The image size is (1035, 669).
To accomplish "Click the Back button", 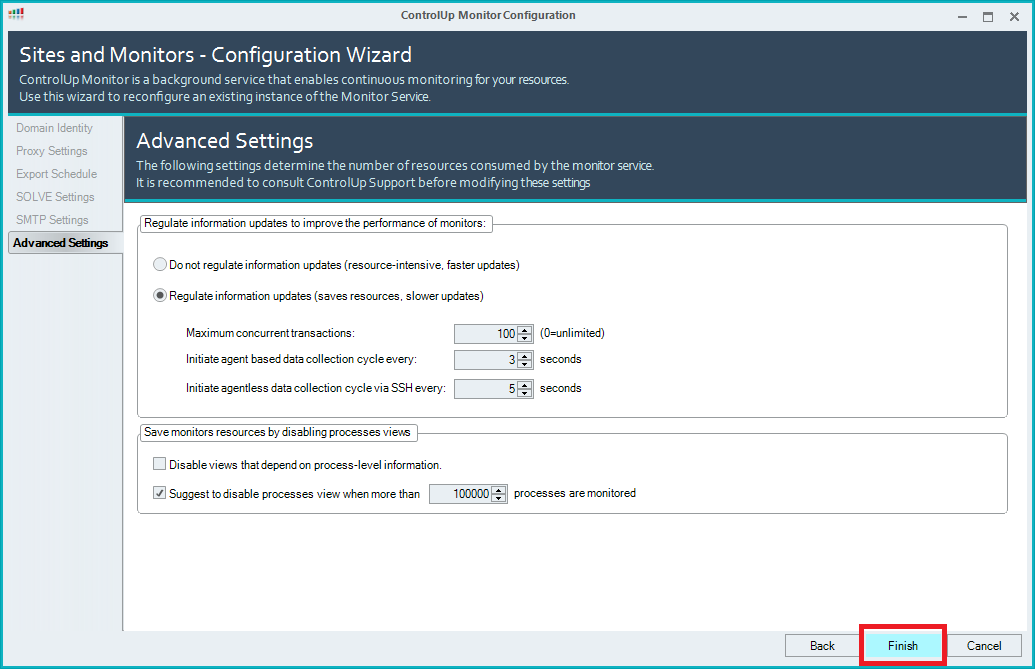I will (x=822, y=646).
